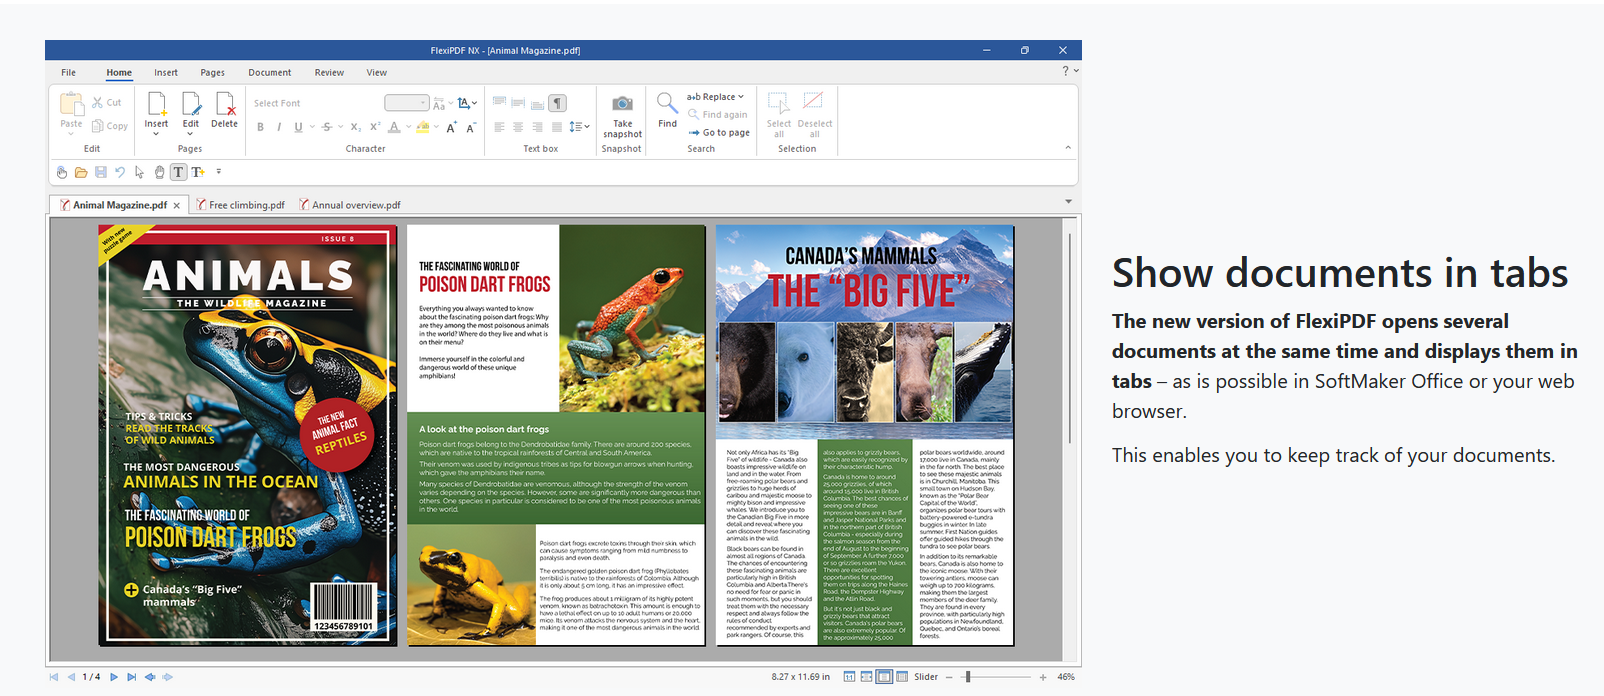This screenshot has height=696, width=1604.
Task: Click touch mode icon in quick access
Action: coord(62,172)
